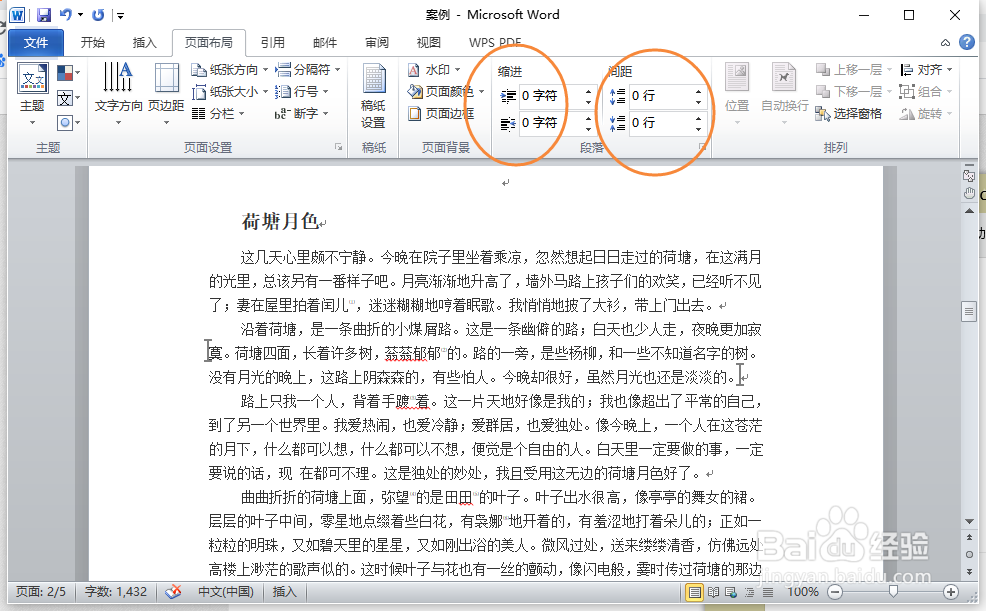Screen dimensions: 986x611
Task: Click the scrollbar down arrow
Action: click(x=969, y=522)
